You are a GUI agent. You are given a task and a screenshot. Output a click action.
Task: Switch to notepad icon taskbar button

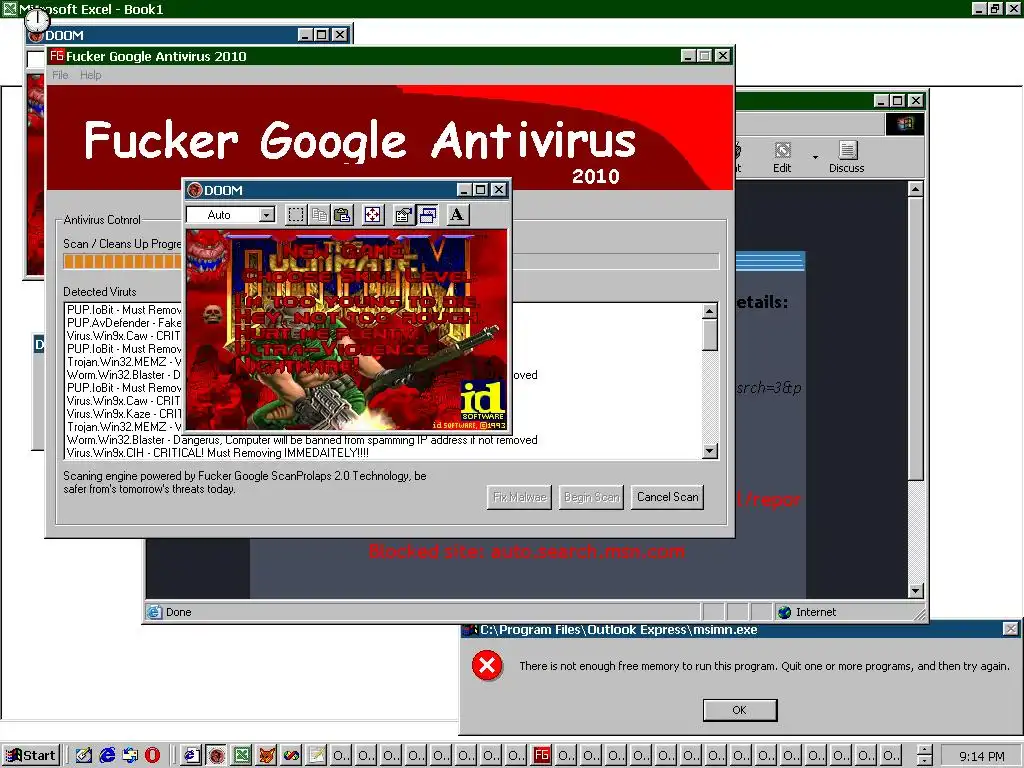tap(316, 755)
